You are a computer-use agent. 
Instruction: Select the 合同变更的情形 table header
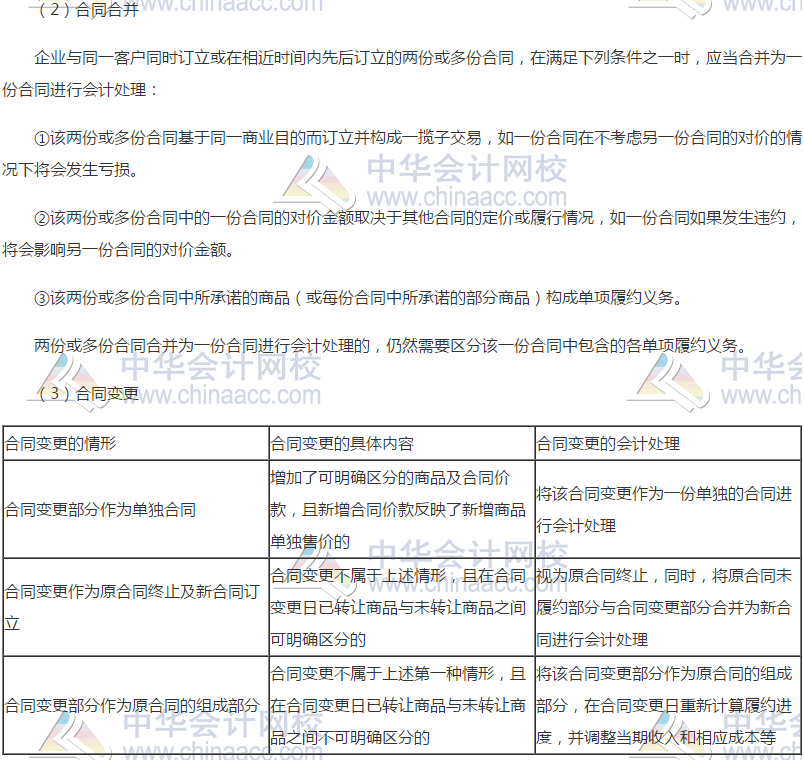[x=60, y=443]
